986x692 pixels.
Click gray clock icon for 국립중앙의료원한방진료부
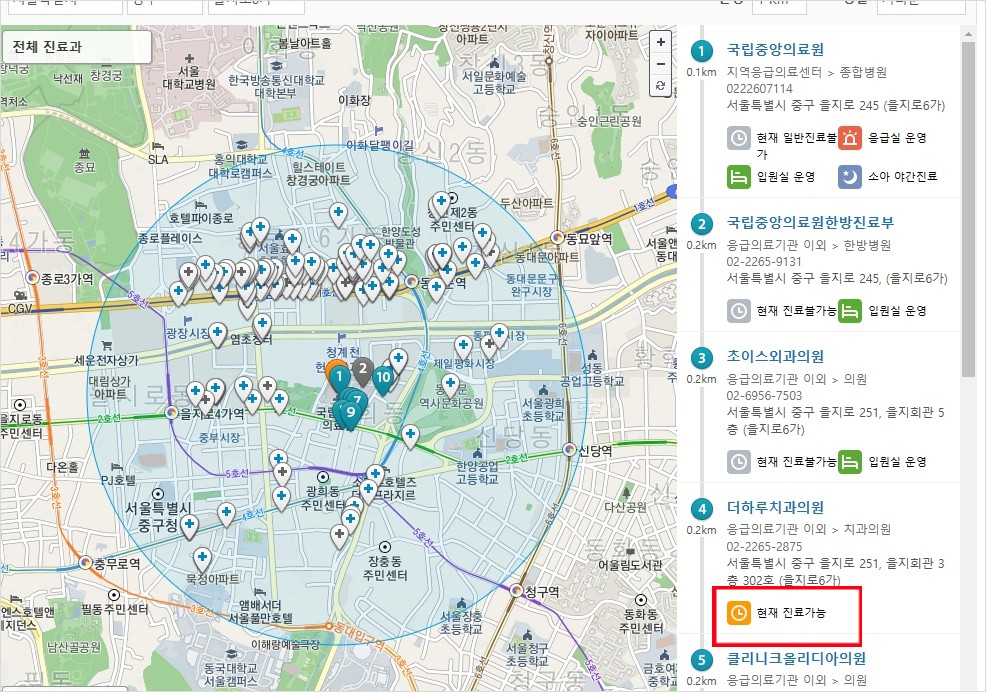click(739, 311)
